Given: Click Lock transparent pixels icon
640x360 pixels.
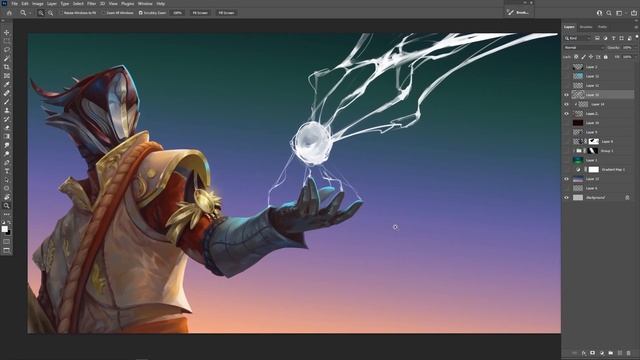Looking at the screenshot, I should click(576, 57).
